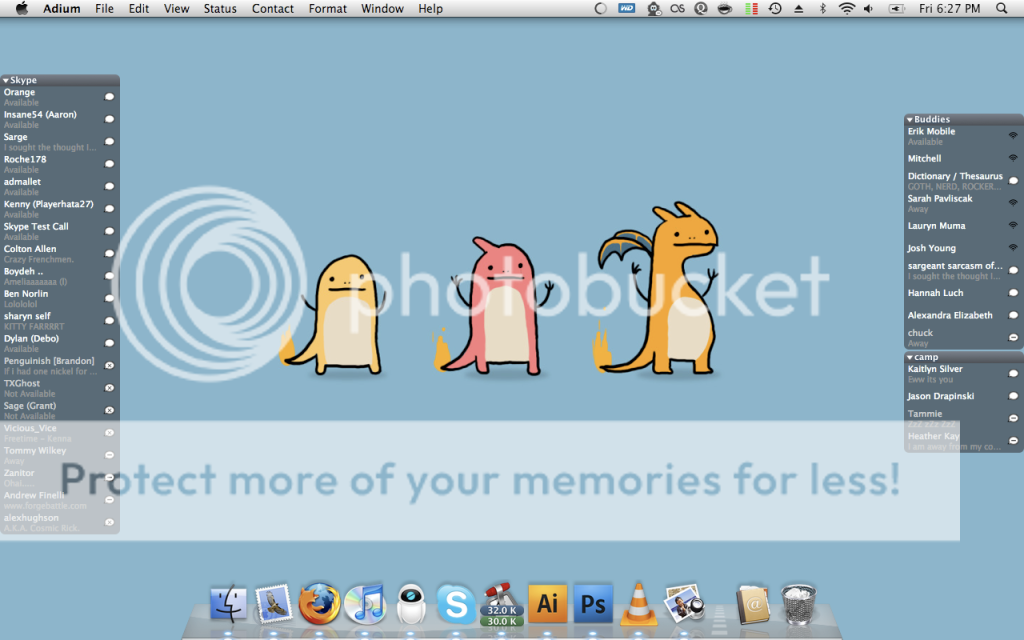
Task: Collapse the Skype contact group
Action: 6,80
